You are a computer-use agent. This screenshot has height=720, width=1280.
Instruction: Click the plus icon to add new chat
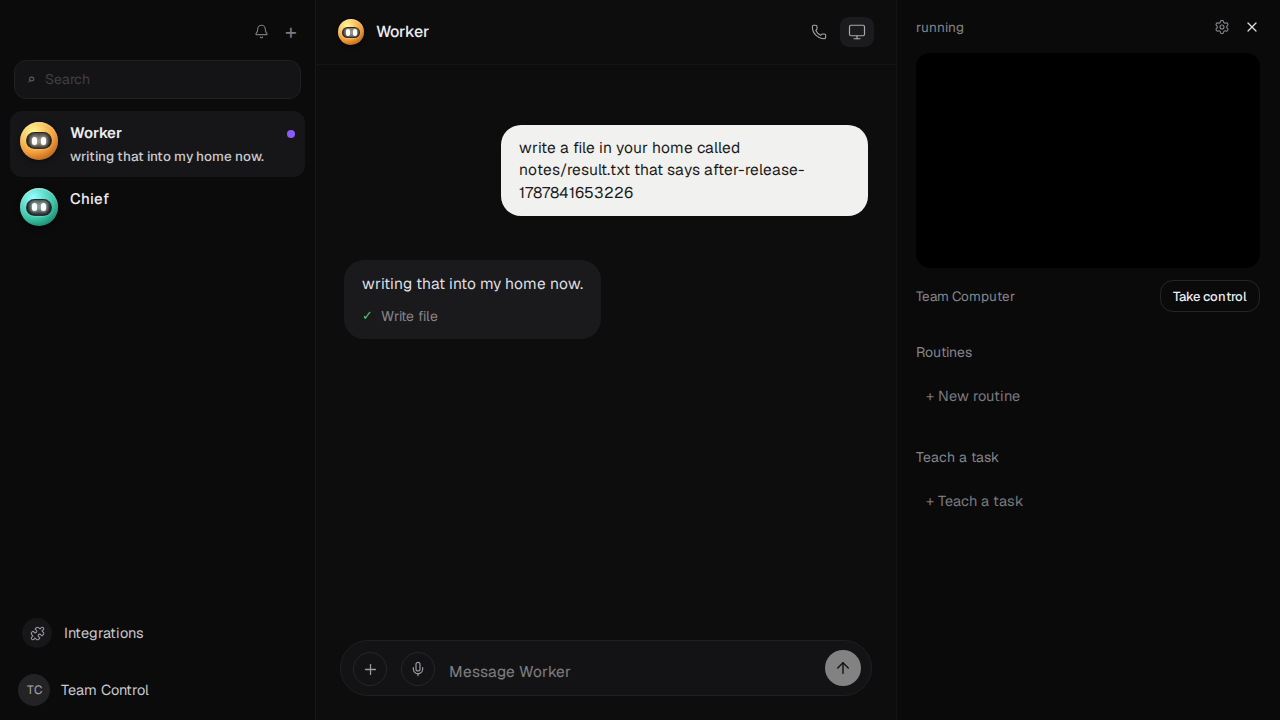click(x=291, y=32)
